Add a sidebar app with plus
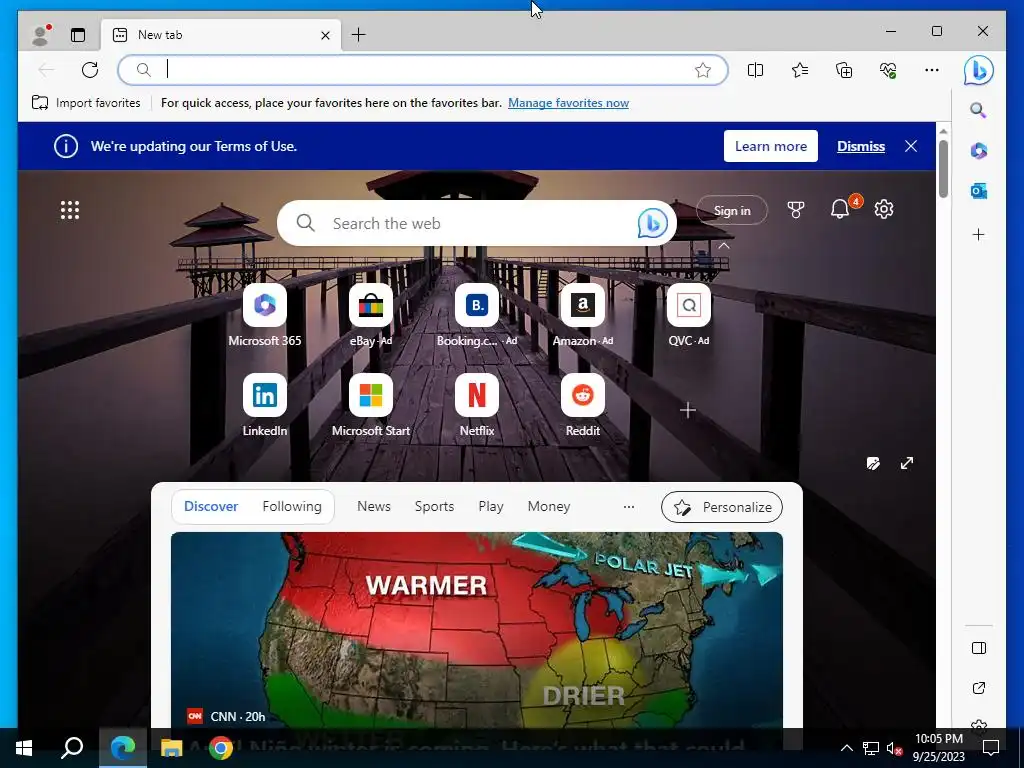 978,234
